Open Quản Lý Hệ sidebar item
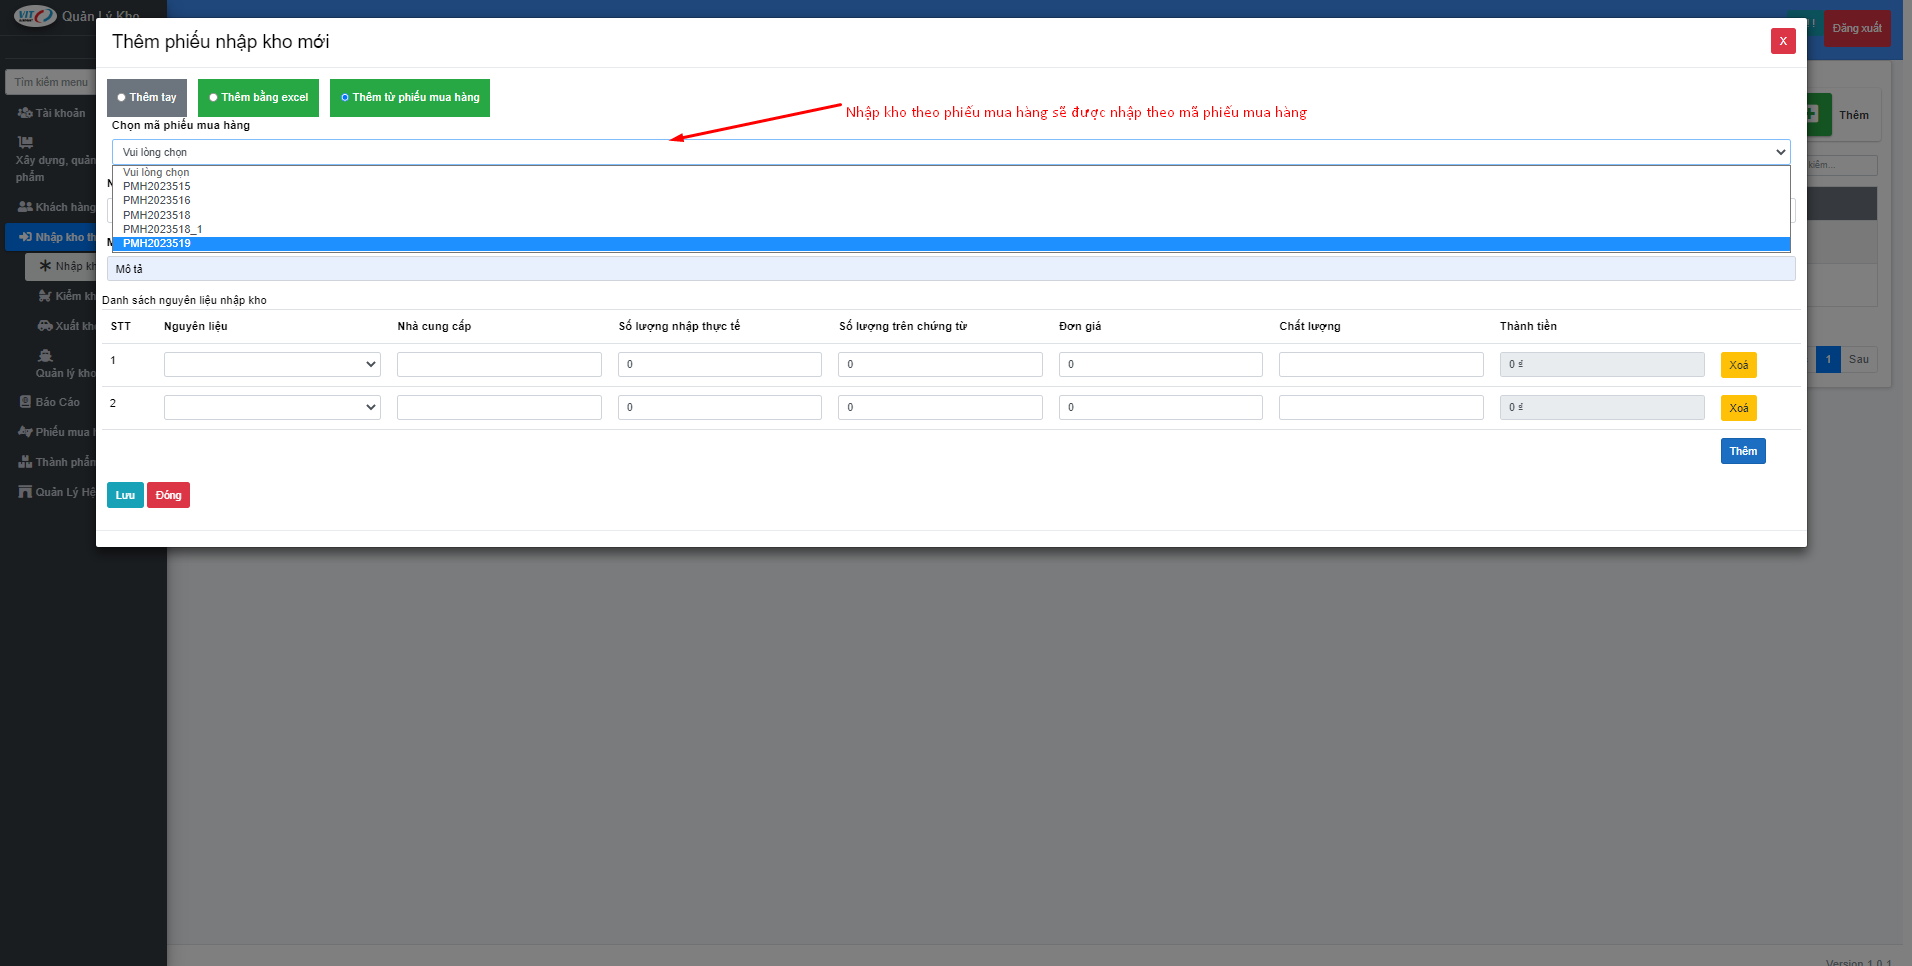Screen dimensions: 1912x966 (56, 492)
